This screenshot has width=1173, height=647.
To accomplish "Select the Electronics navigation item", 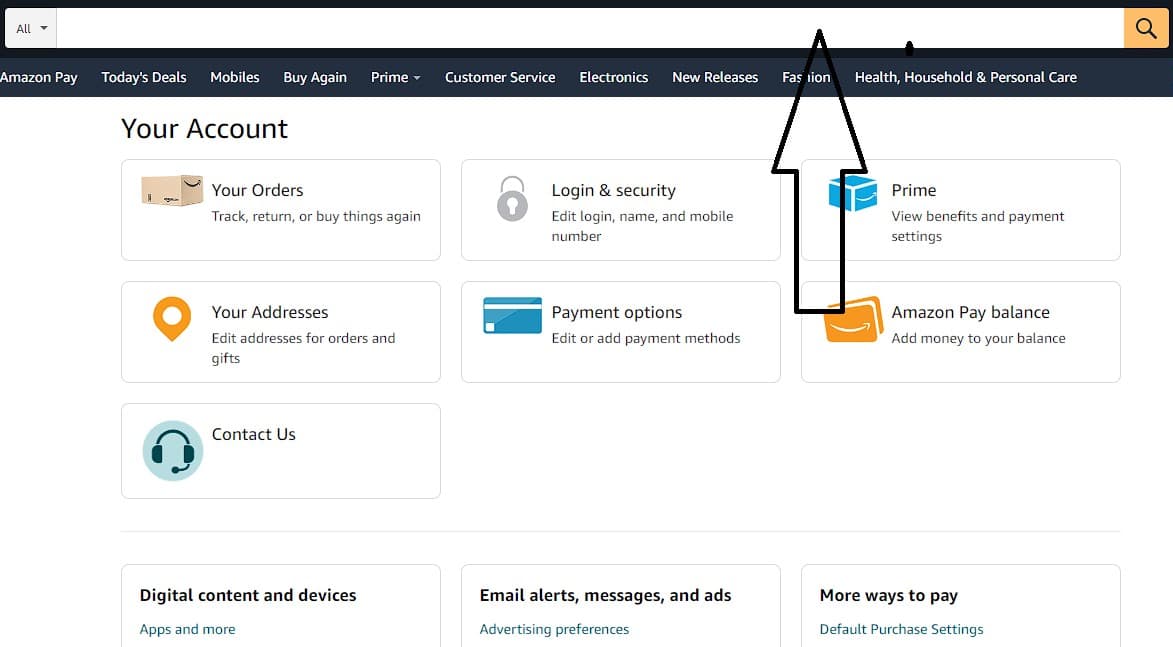I will [x=613, y=77].
